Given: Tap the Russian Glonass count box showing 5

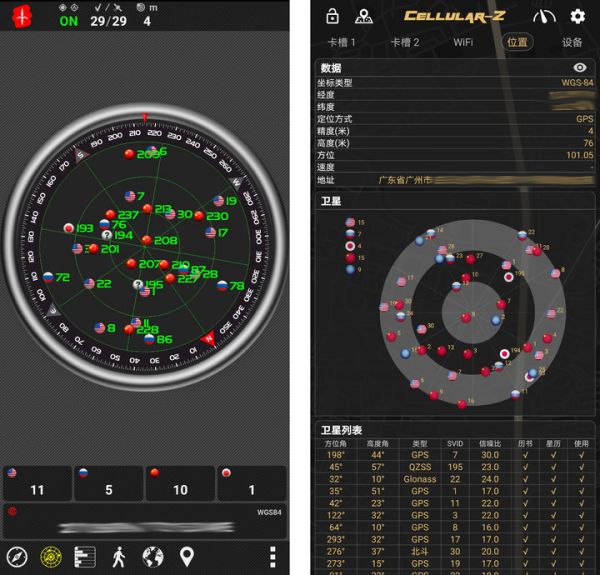Looking at the screenshot, I should pos(108,484).
